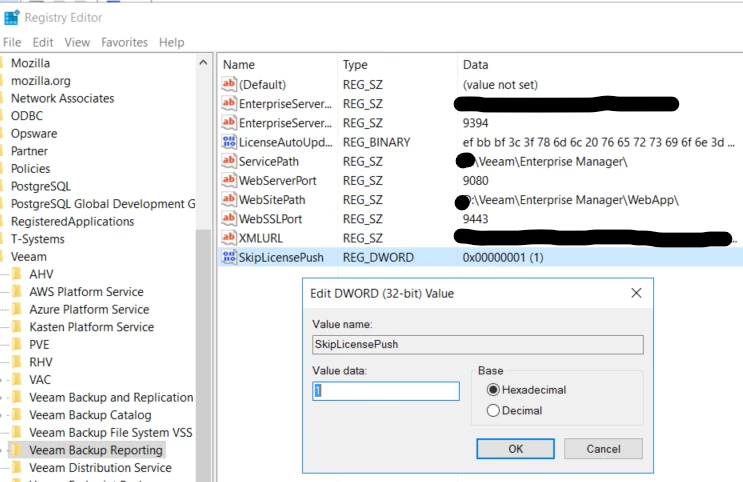
Task: Select the ODBC registry key
Action: 27,116
